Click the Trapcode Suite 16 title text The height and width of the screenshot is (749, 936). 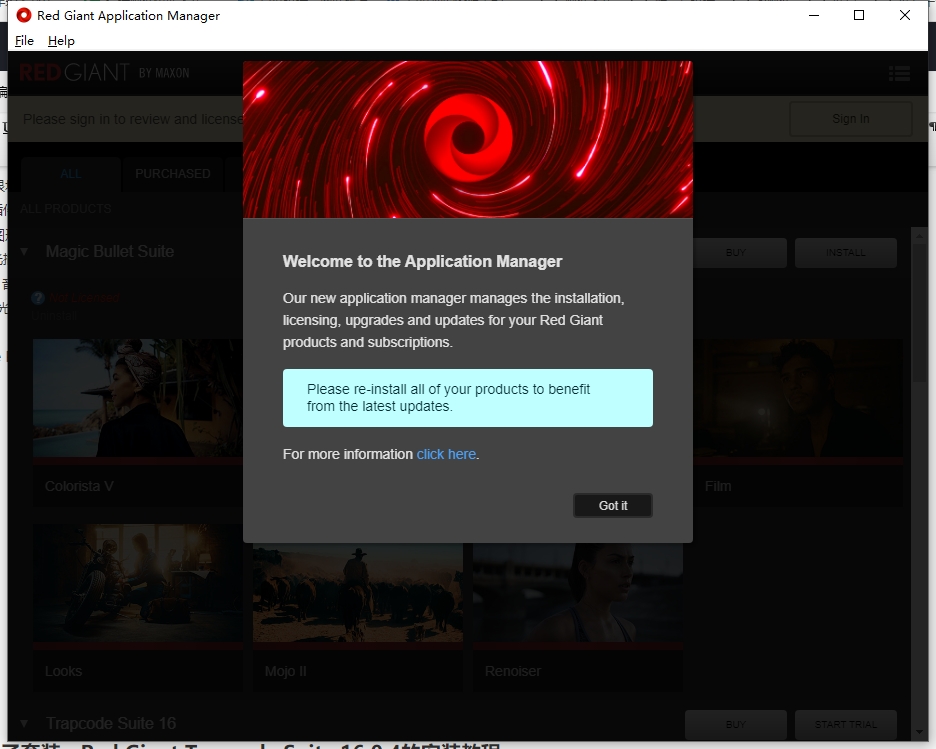click(111, 723)
